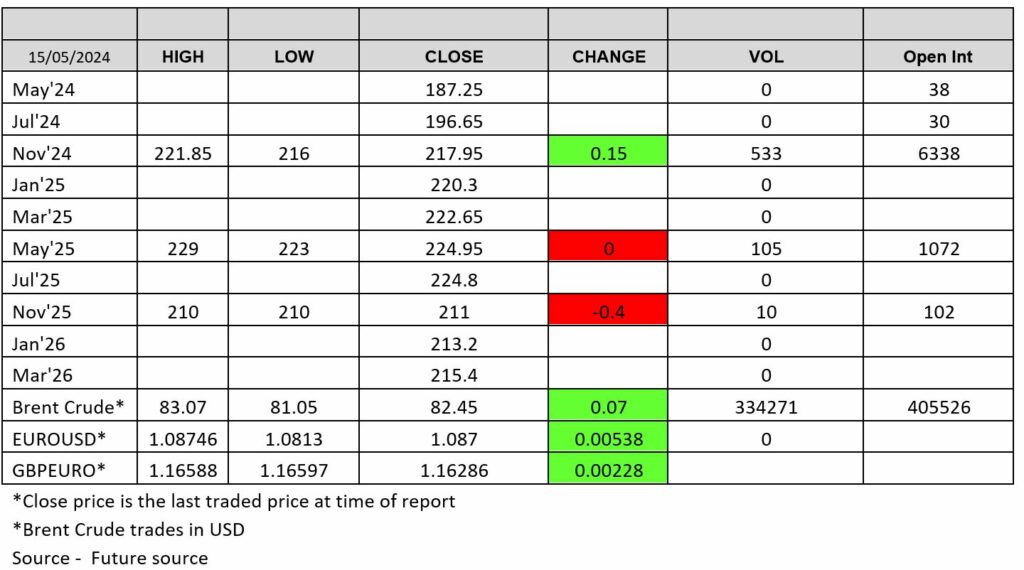Select the HIGH column header
The height and width of the screenshot is (570, 1024).
183,57
